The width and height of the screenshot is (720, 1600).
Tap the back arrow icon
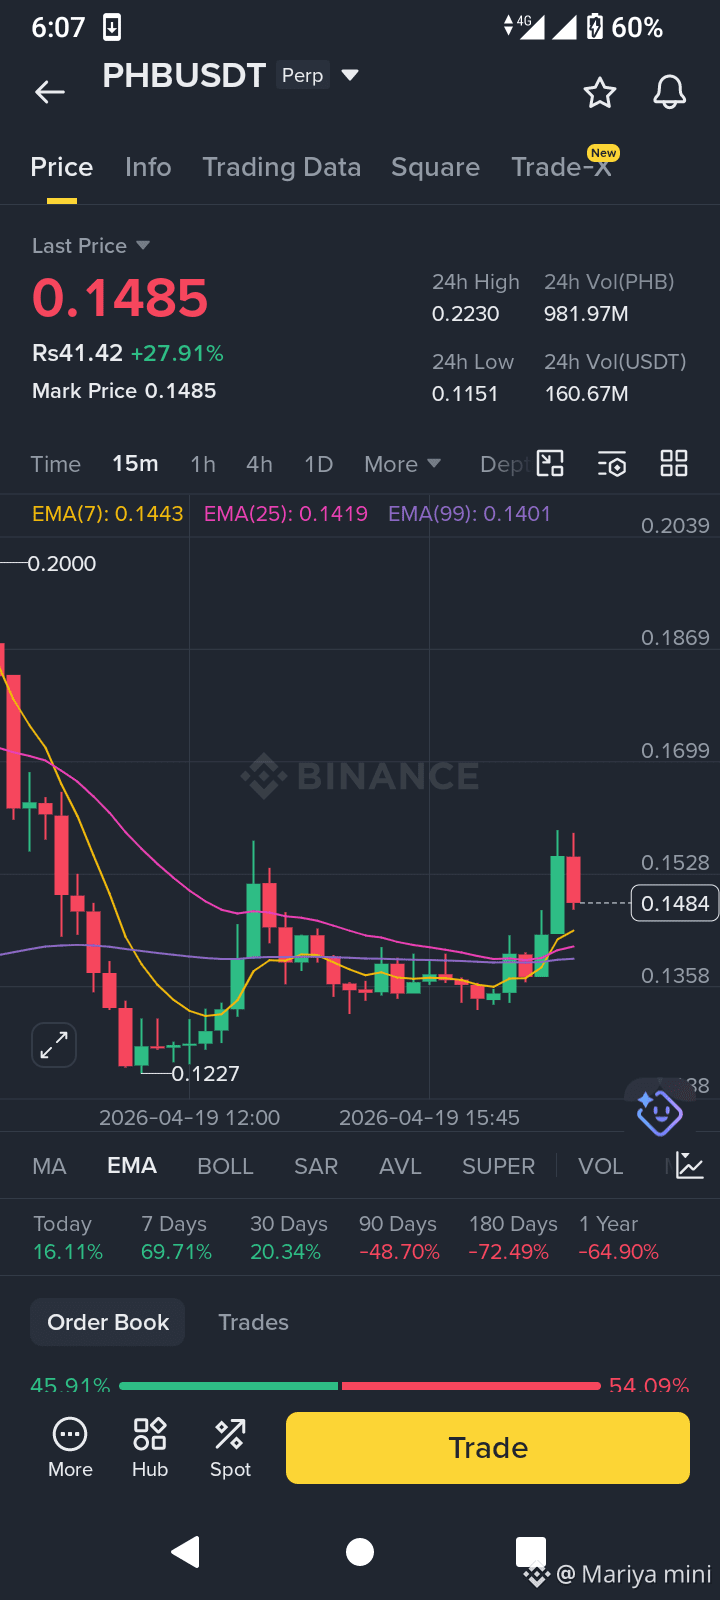(x=49, y=92)
